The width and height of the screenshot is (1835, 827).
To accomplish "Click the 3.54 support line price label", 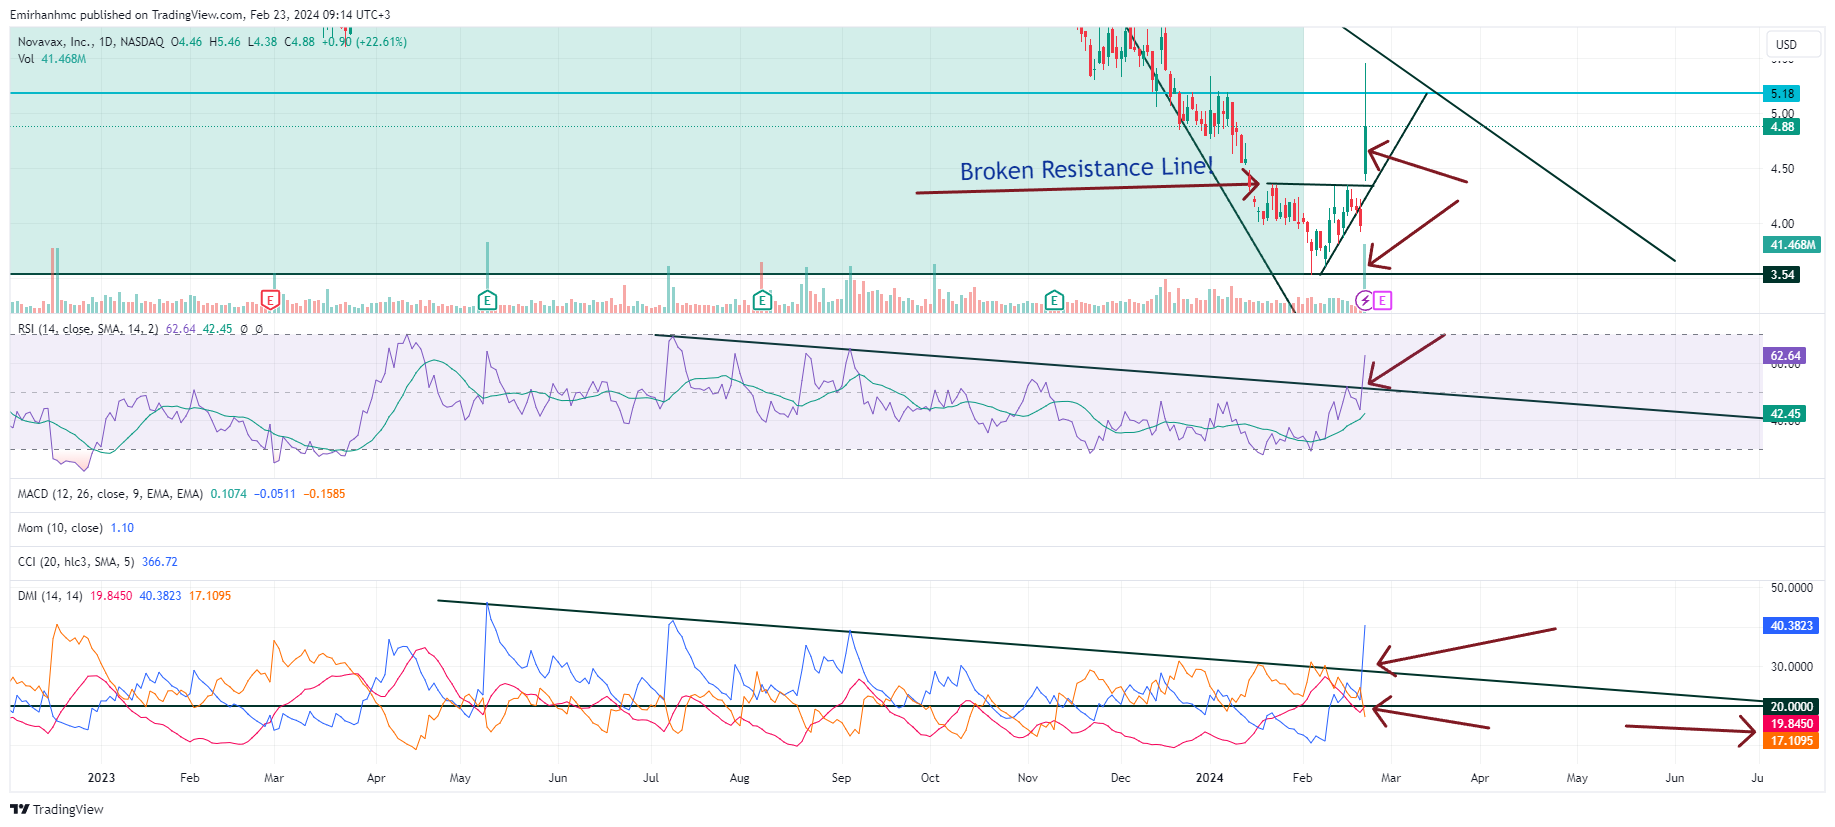I will [1781, 274].
